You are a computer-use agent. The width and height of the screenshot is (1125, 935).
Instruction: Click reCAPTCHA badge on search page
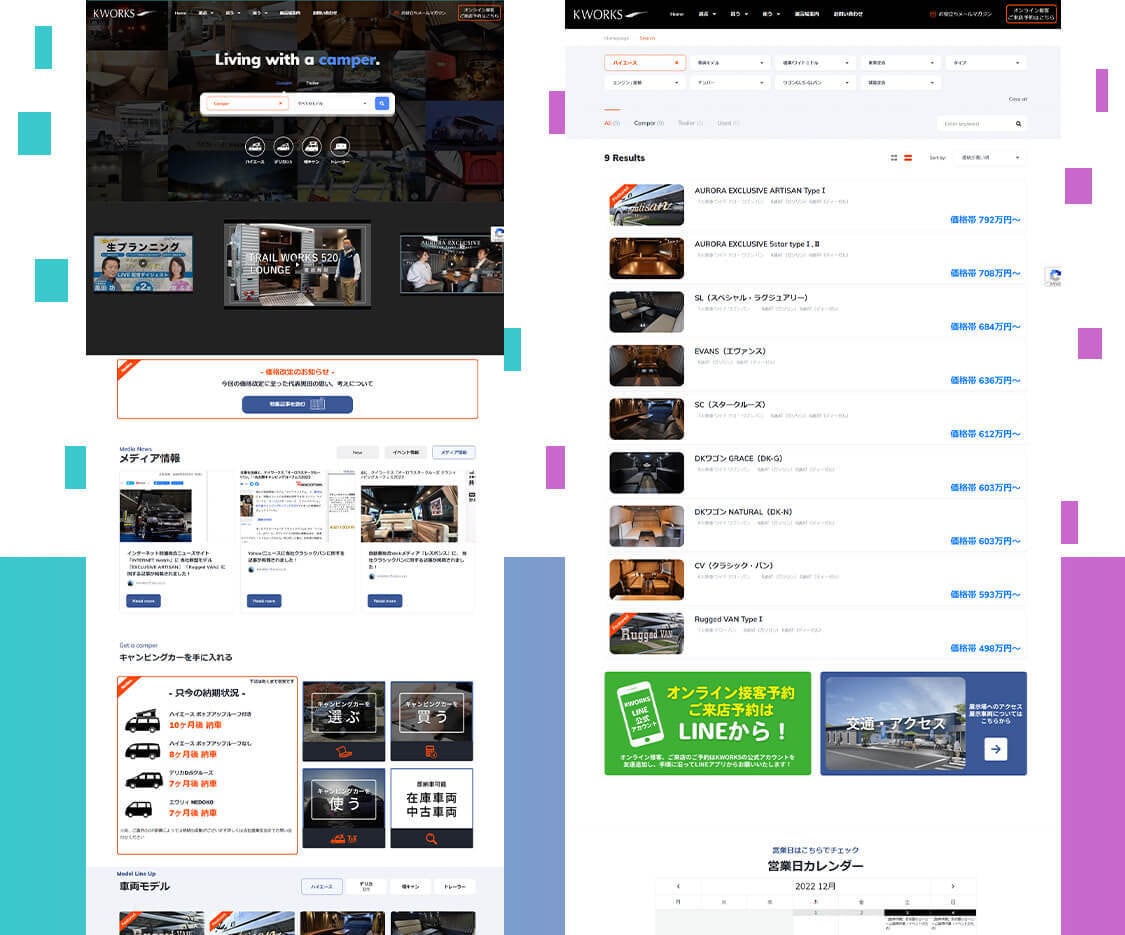pyautogui.click(x=1053, y=277)
